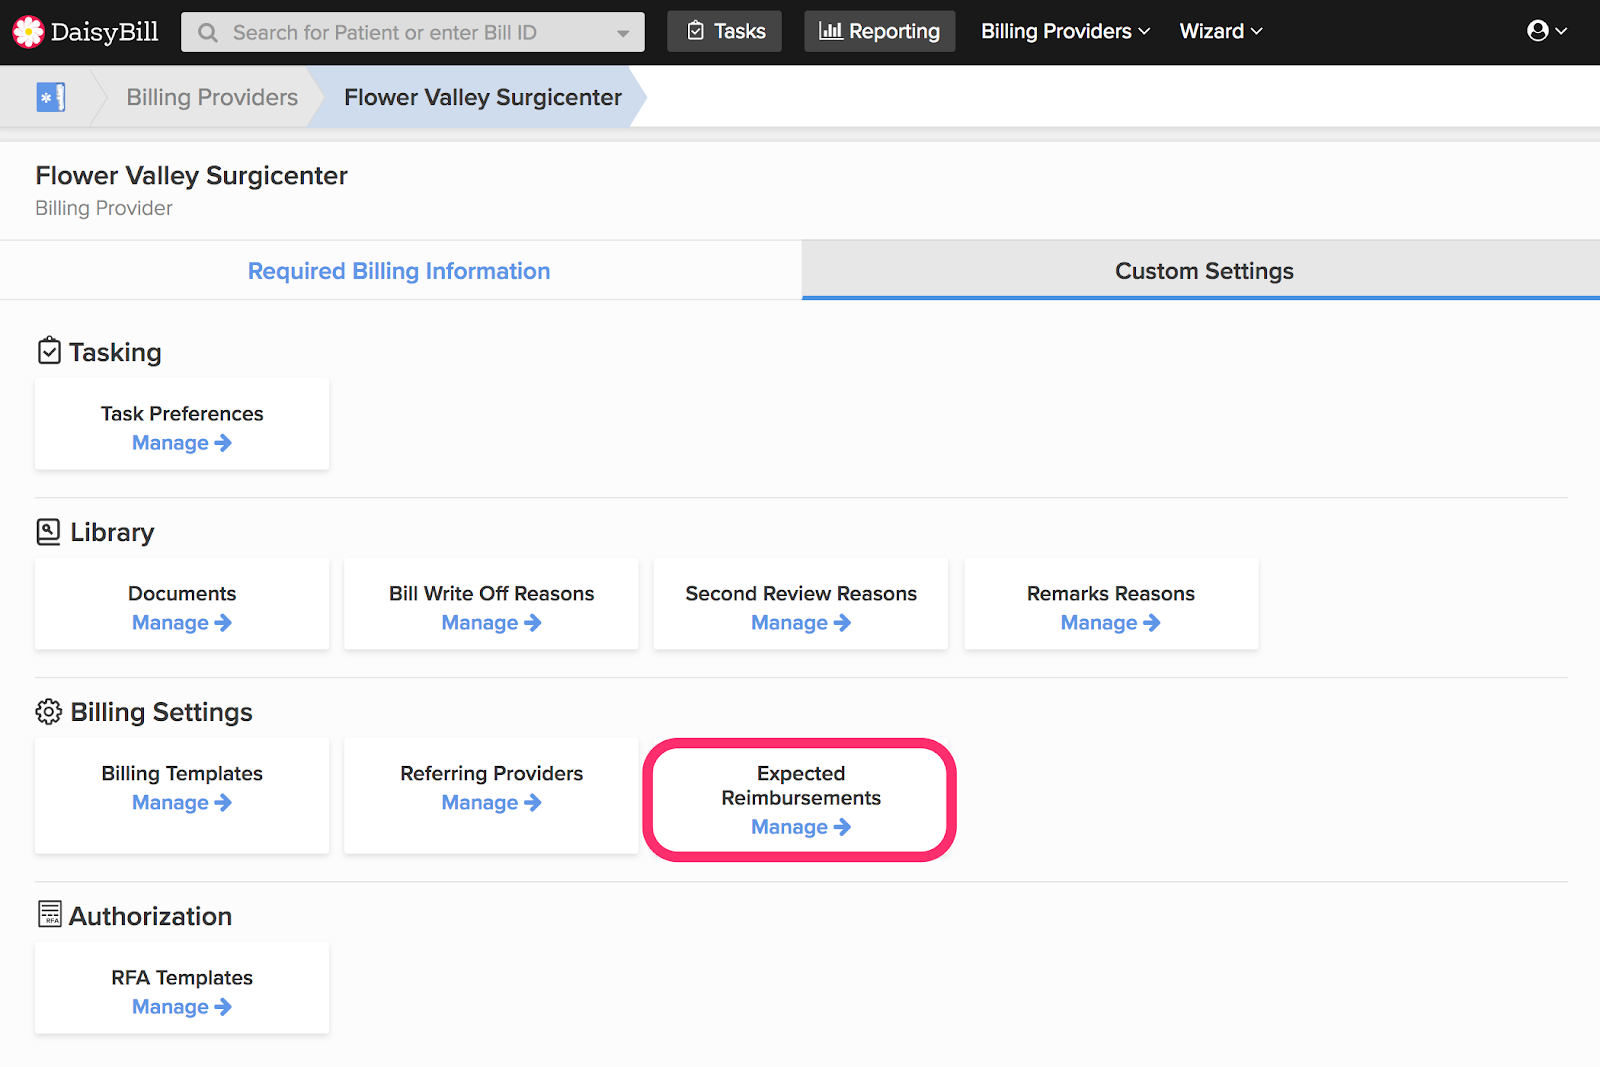Image resolution: width=1600 pixels, height=1067 pixels.
Task: Click the RFA Templates card title
Action: tap(182, 978)
